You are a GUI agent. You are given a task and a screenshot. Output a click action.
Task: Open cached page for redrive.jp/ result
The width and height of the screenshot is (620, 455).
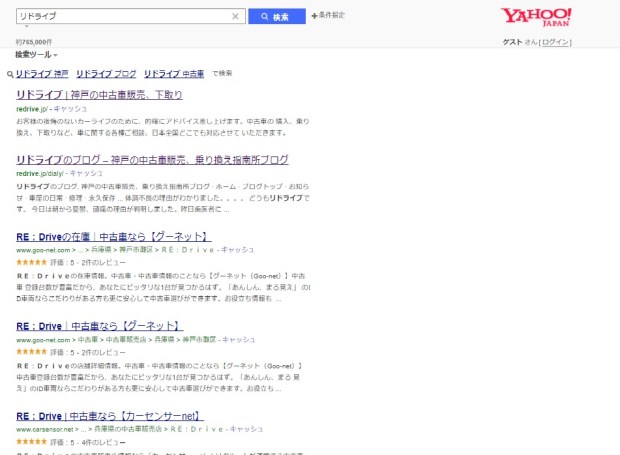coord(70,109)
